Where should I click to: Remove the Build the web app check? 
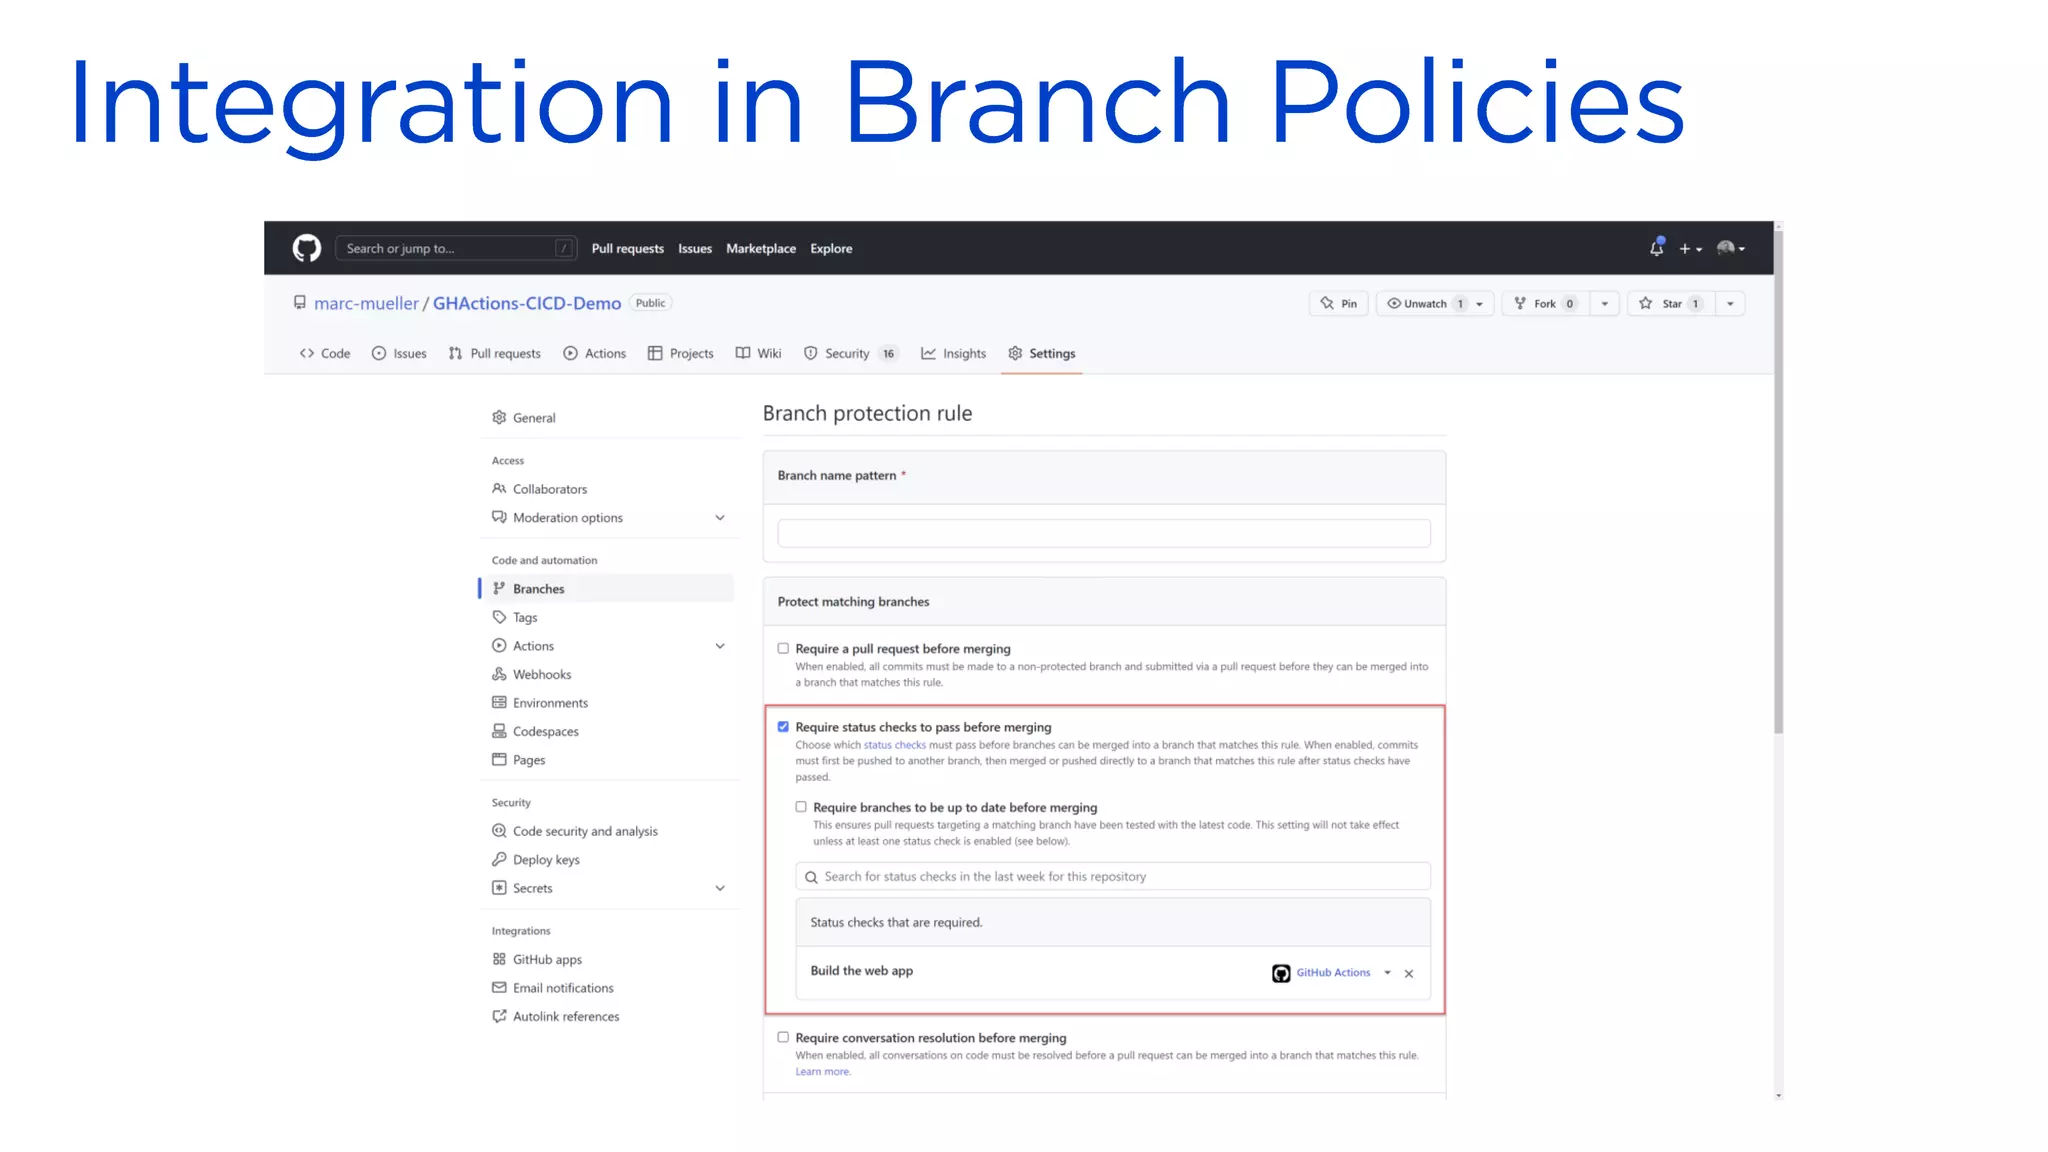[1408, 973]
